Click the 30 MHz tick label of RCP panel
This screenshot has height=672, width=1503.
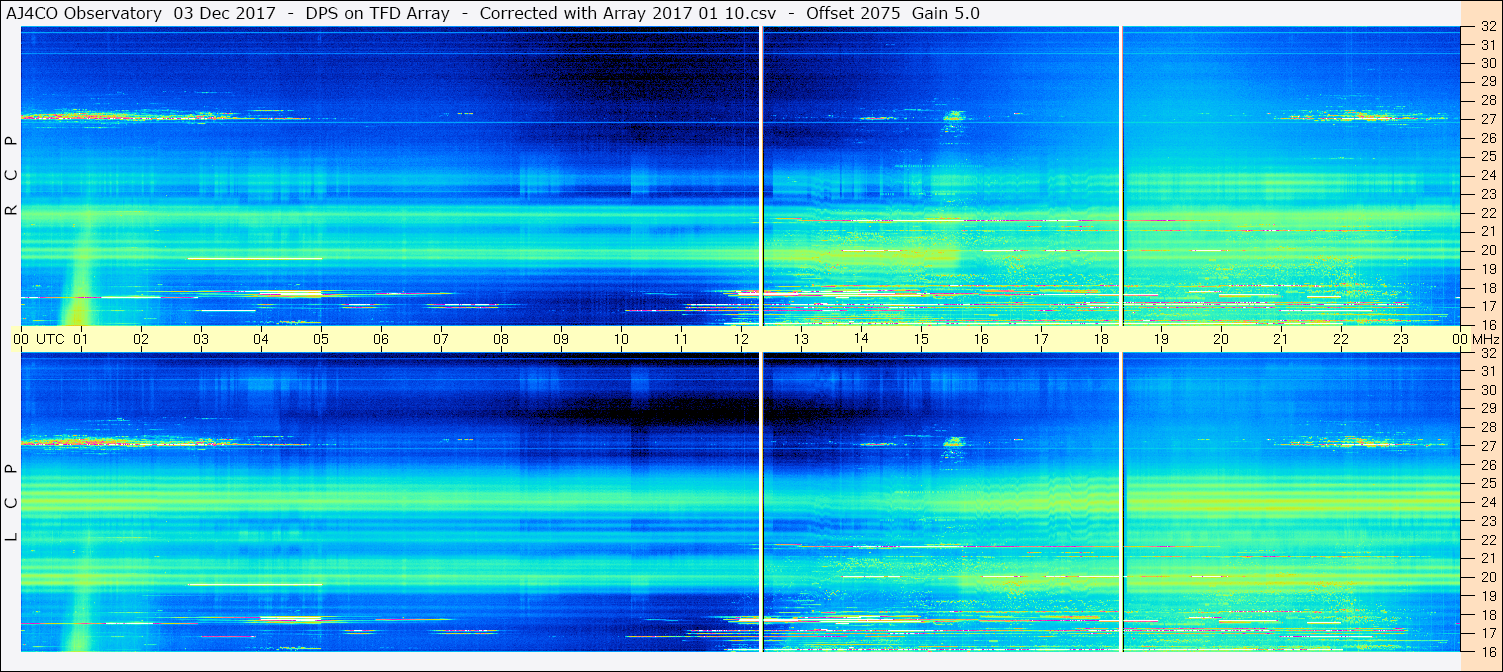coord(1487,63)
